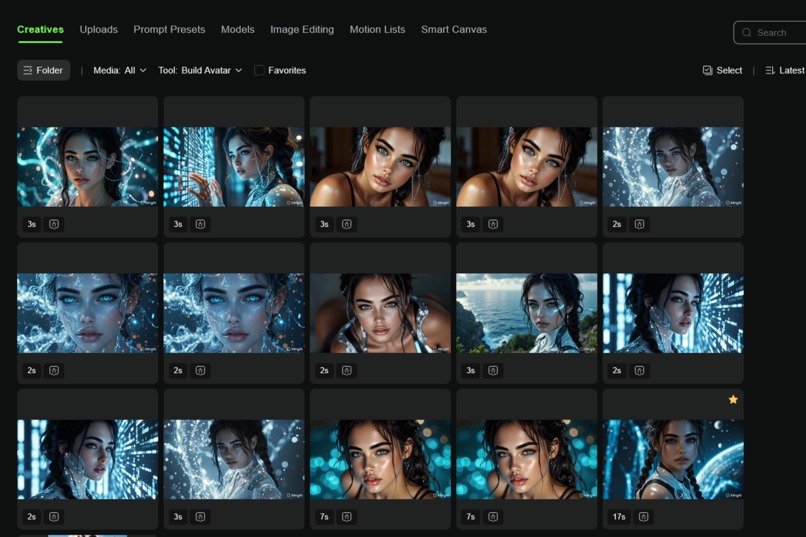Toggle the gold favorite star on the 17s card
This screenshot has height=537, width=806.
coord(733,399)
